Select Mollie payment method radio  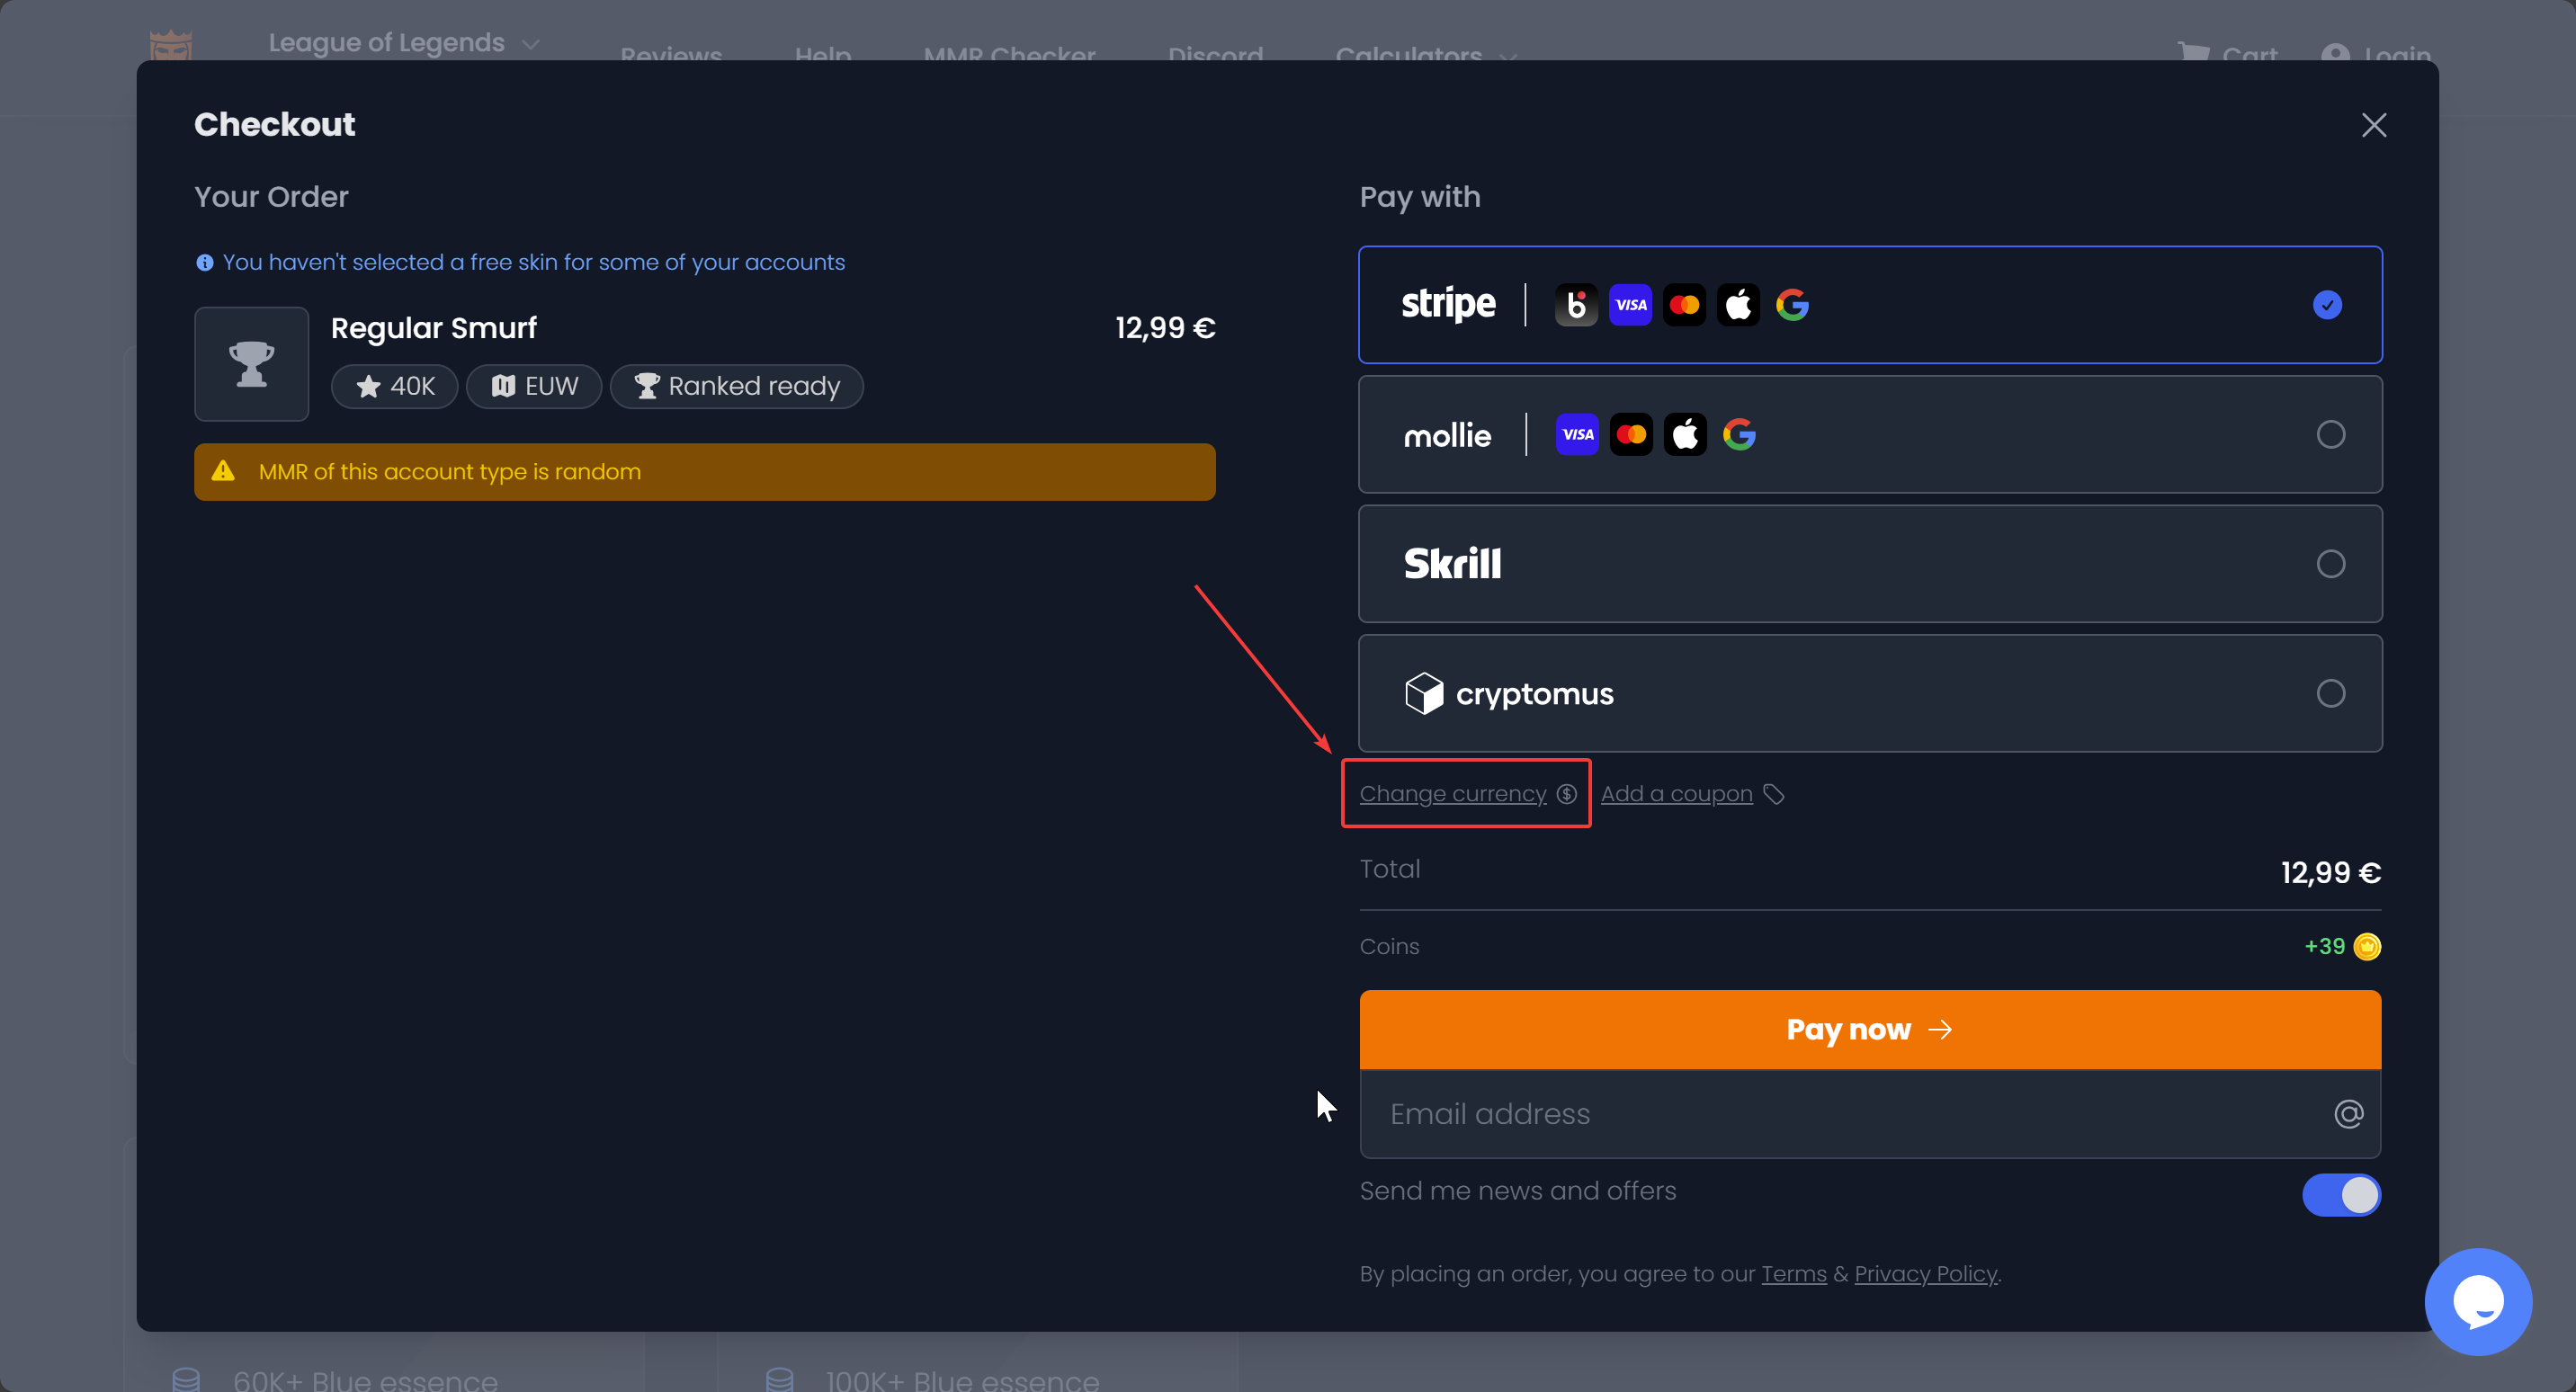2330,434
